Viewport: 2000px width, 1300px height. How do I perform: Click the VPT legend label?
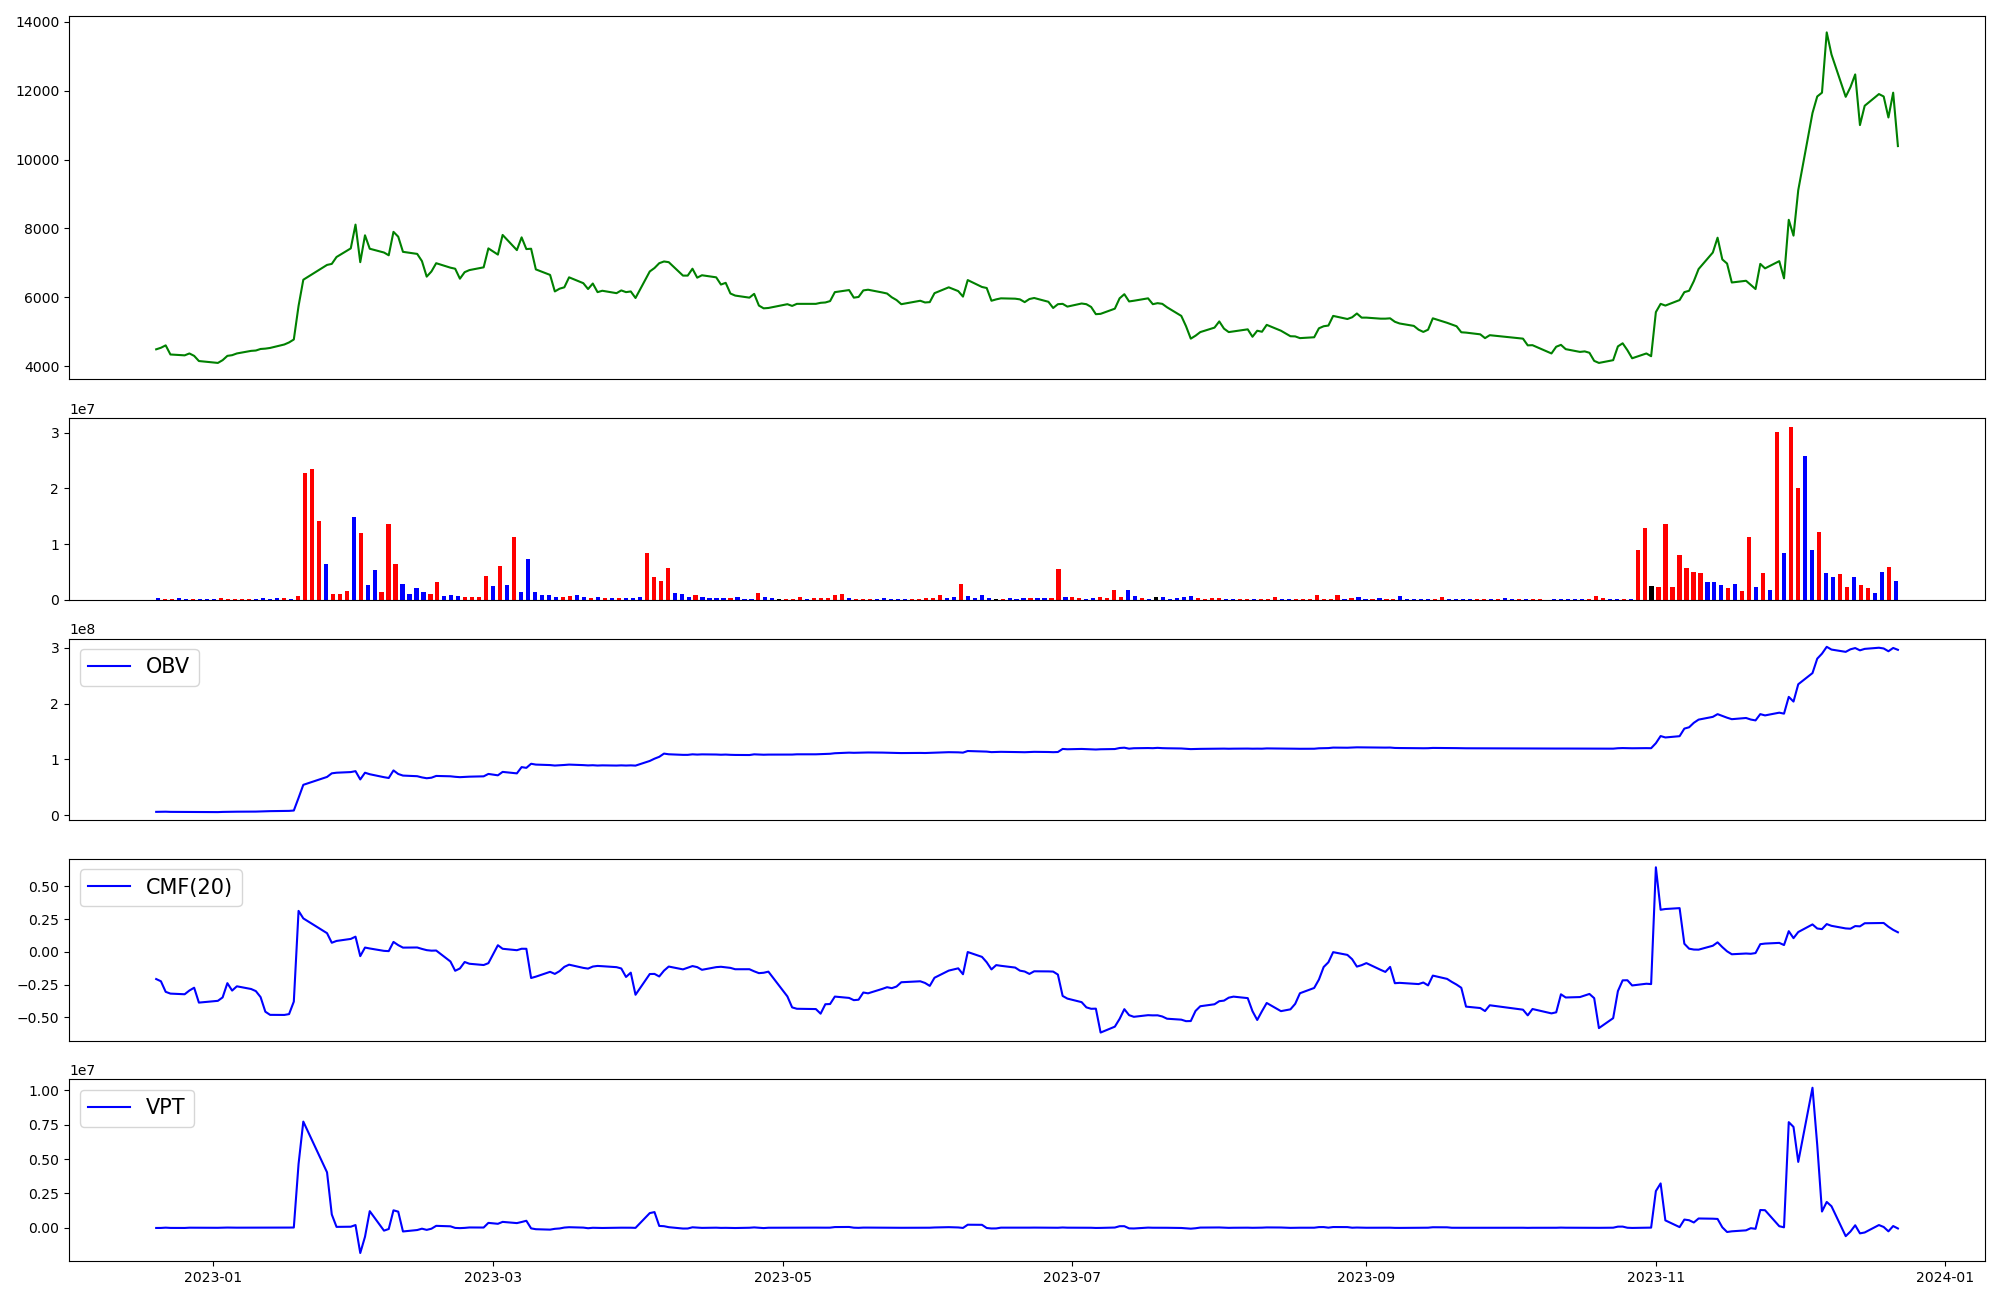point(165,1107)
